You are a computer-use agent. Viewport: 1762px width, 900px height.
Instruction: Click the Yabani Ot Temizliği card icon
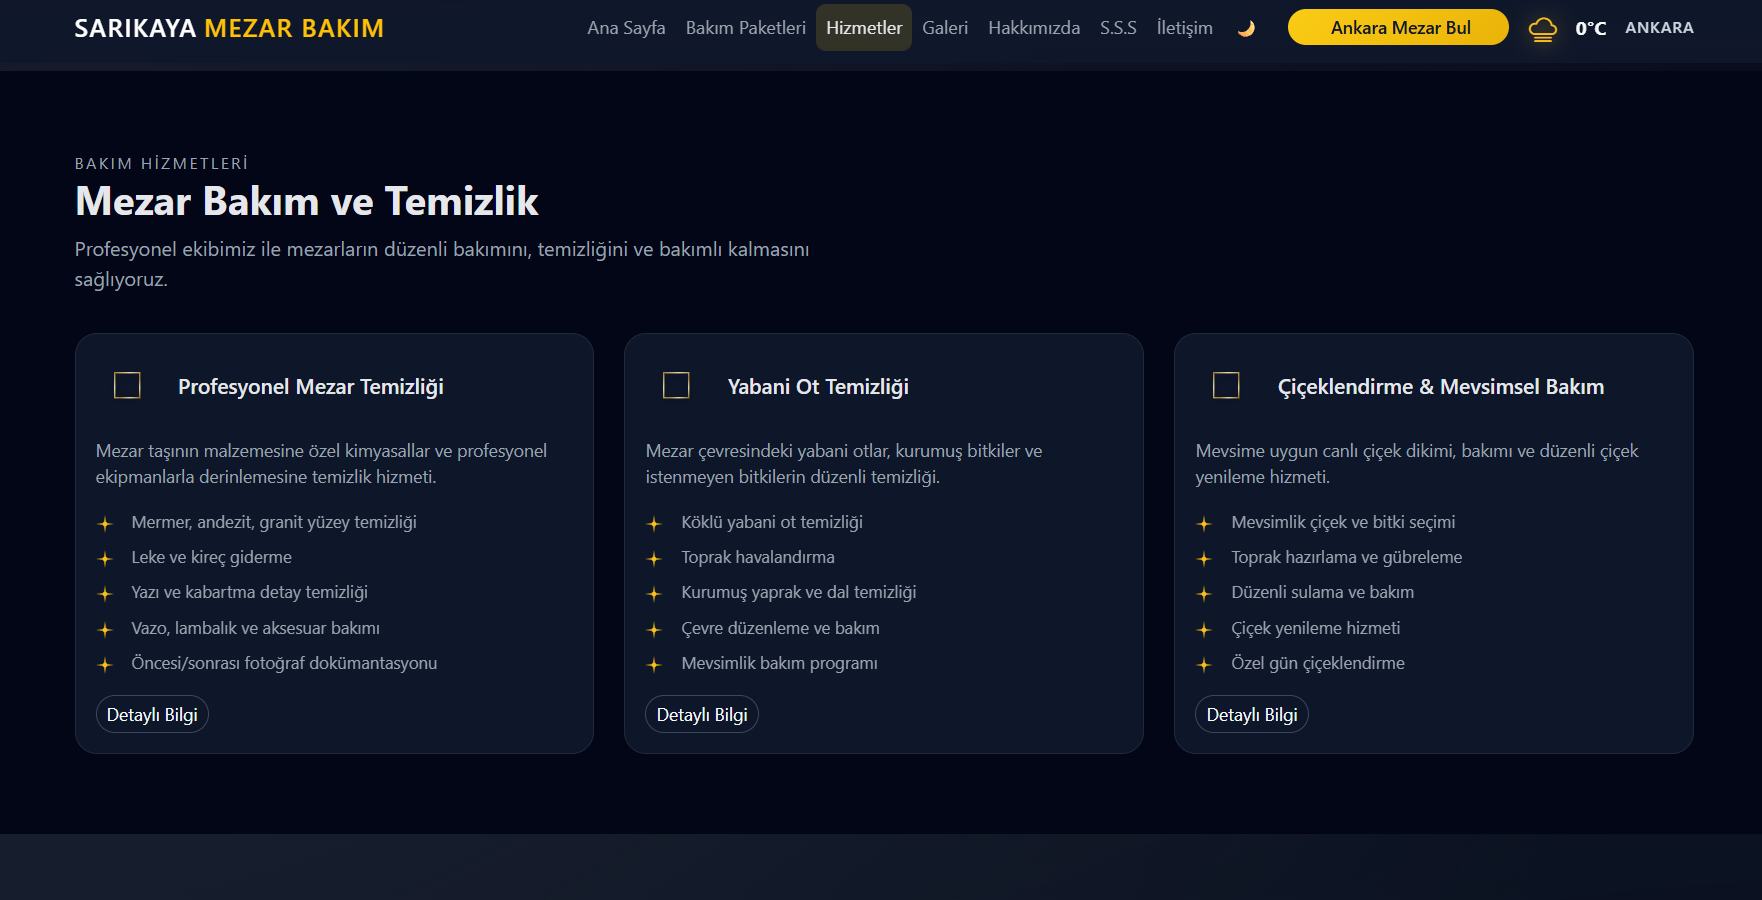click(676, 386)
